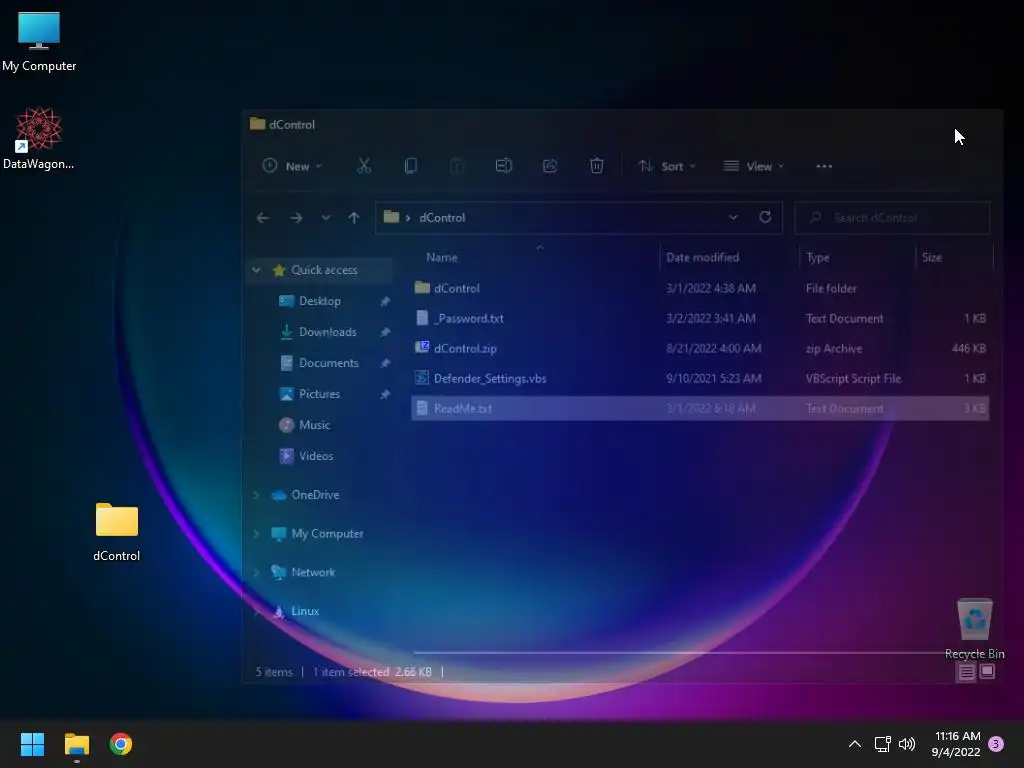Expand the address bar history dropdown

click(x=733, y=217)
